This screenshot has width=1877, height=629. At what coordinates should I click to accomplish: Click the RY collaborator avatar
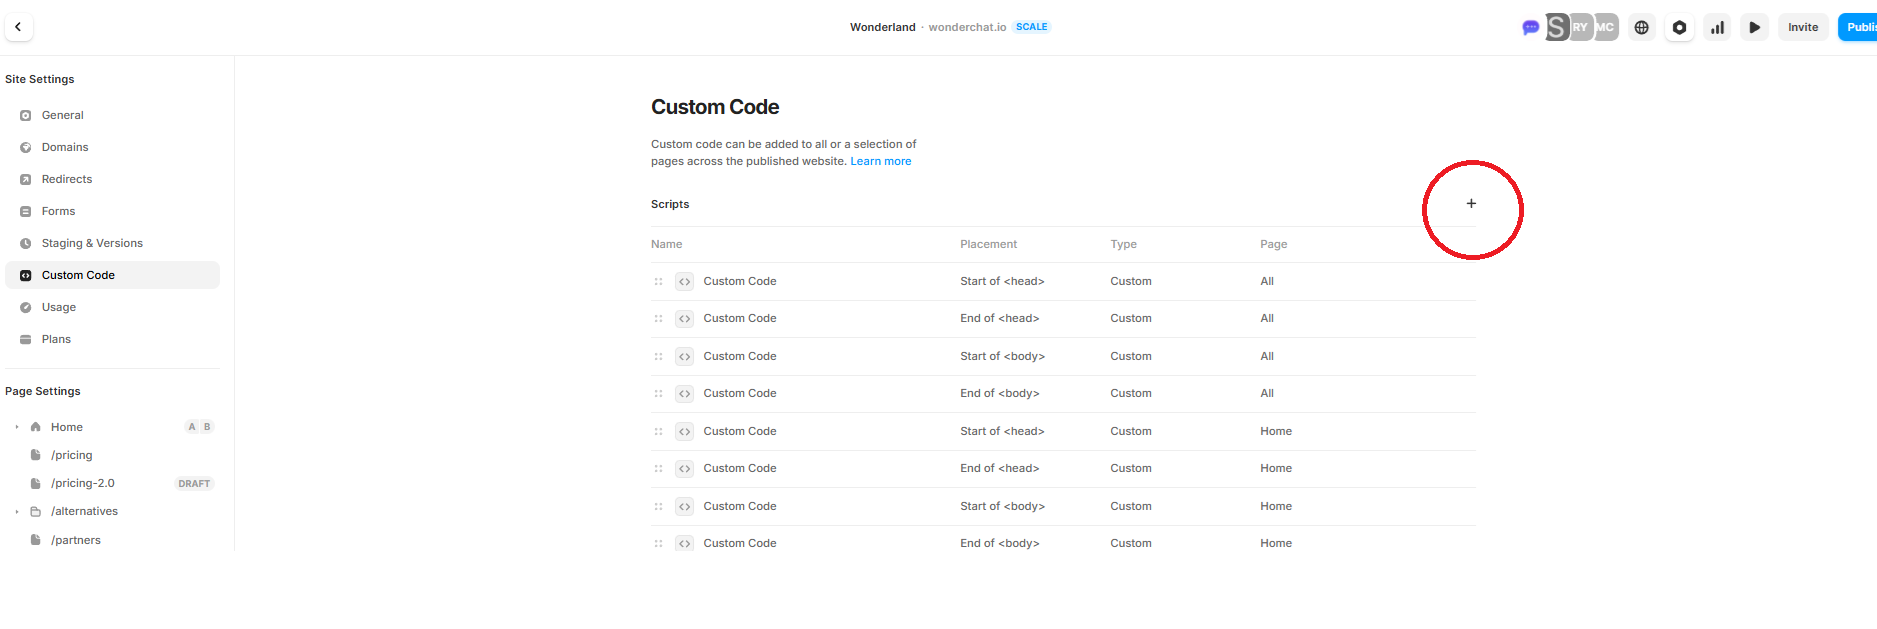[x=1580, y=27]
